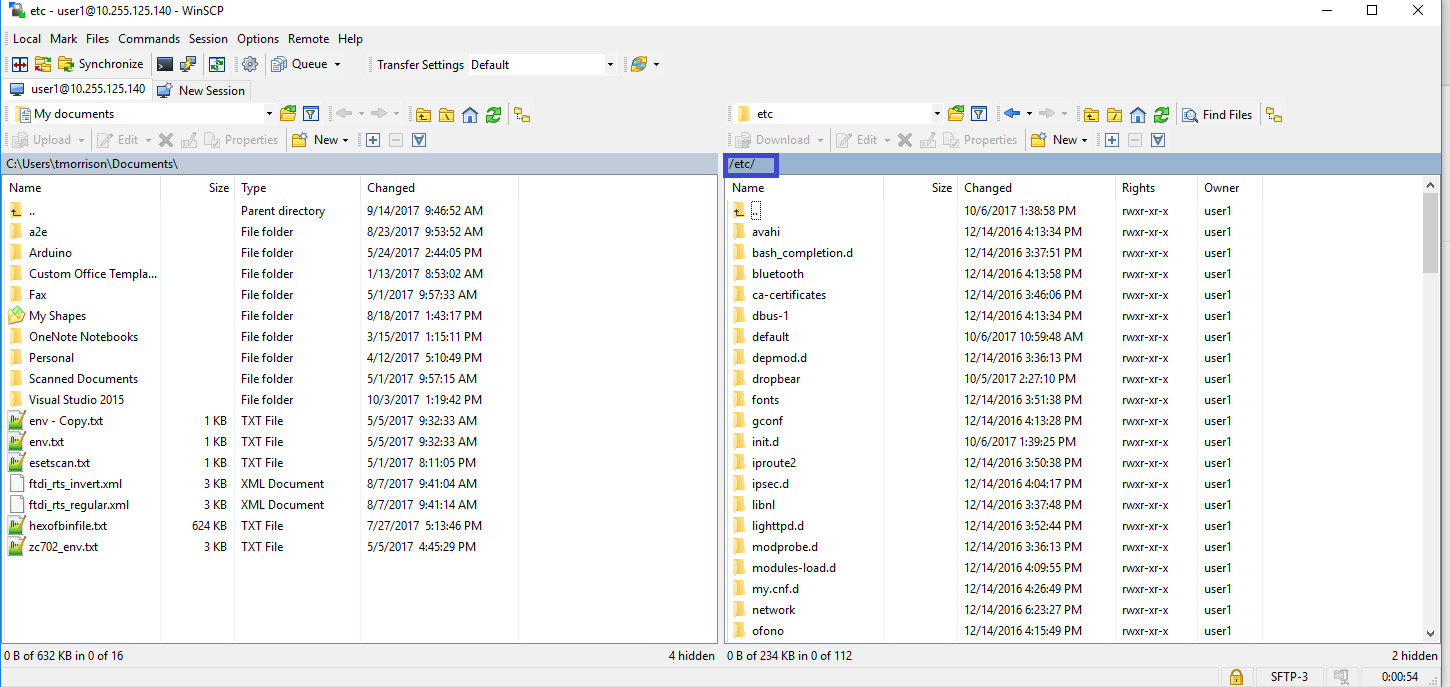The width and height of the screenshot is (1450, 687).
Task: Click the globe update icon in toolbar
Action: [x=639, y=64]
